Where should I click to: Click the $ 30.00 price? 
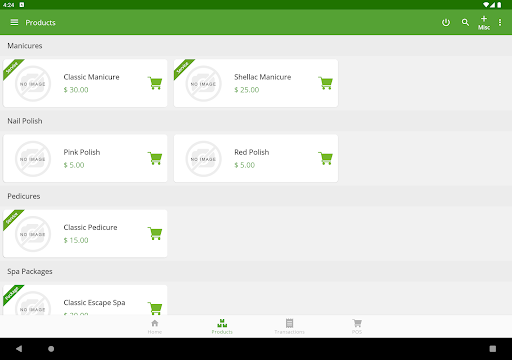[x=76, y=90]
